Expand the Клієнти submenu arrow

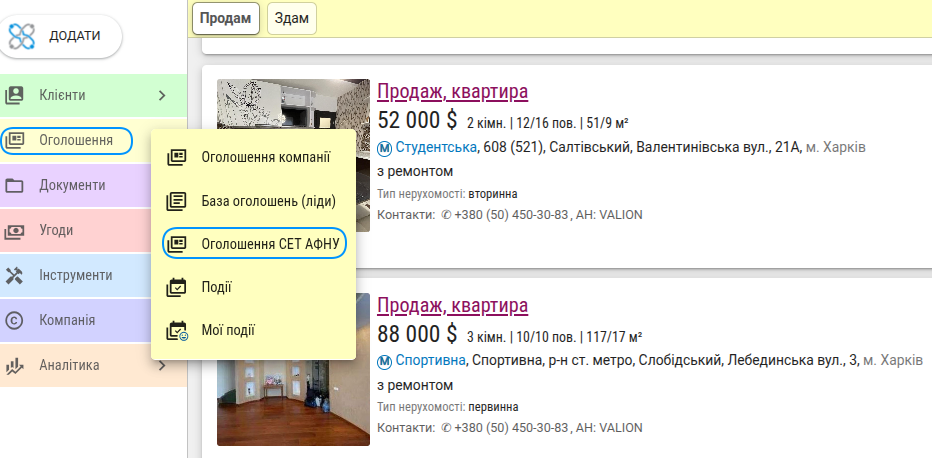[x=162, y=96]
